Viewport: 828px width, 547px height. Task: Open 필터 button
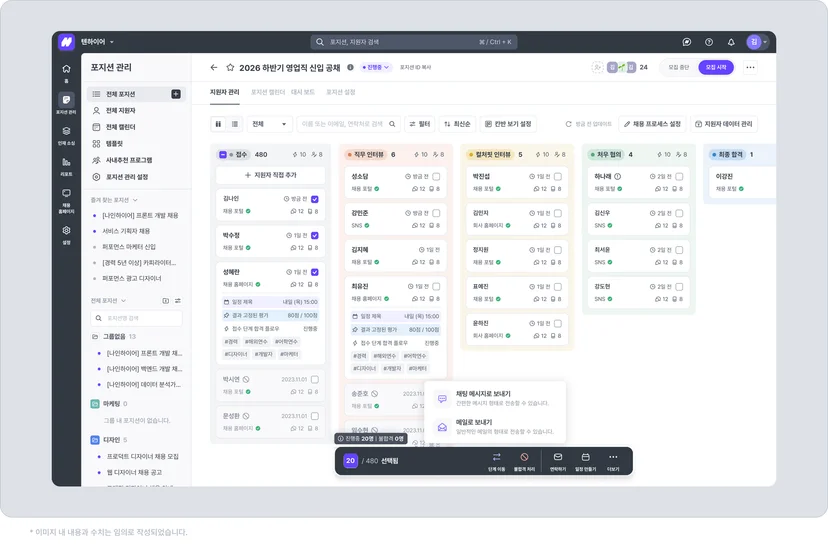click(420, 124)
